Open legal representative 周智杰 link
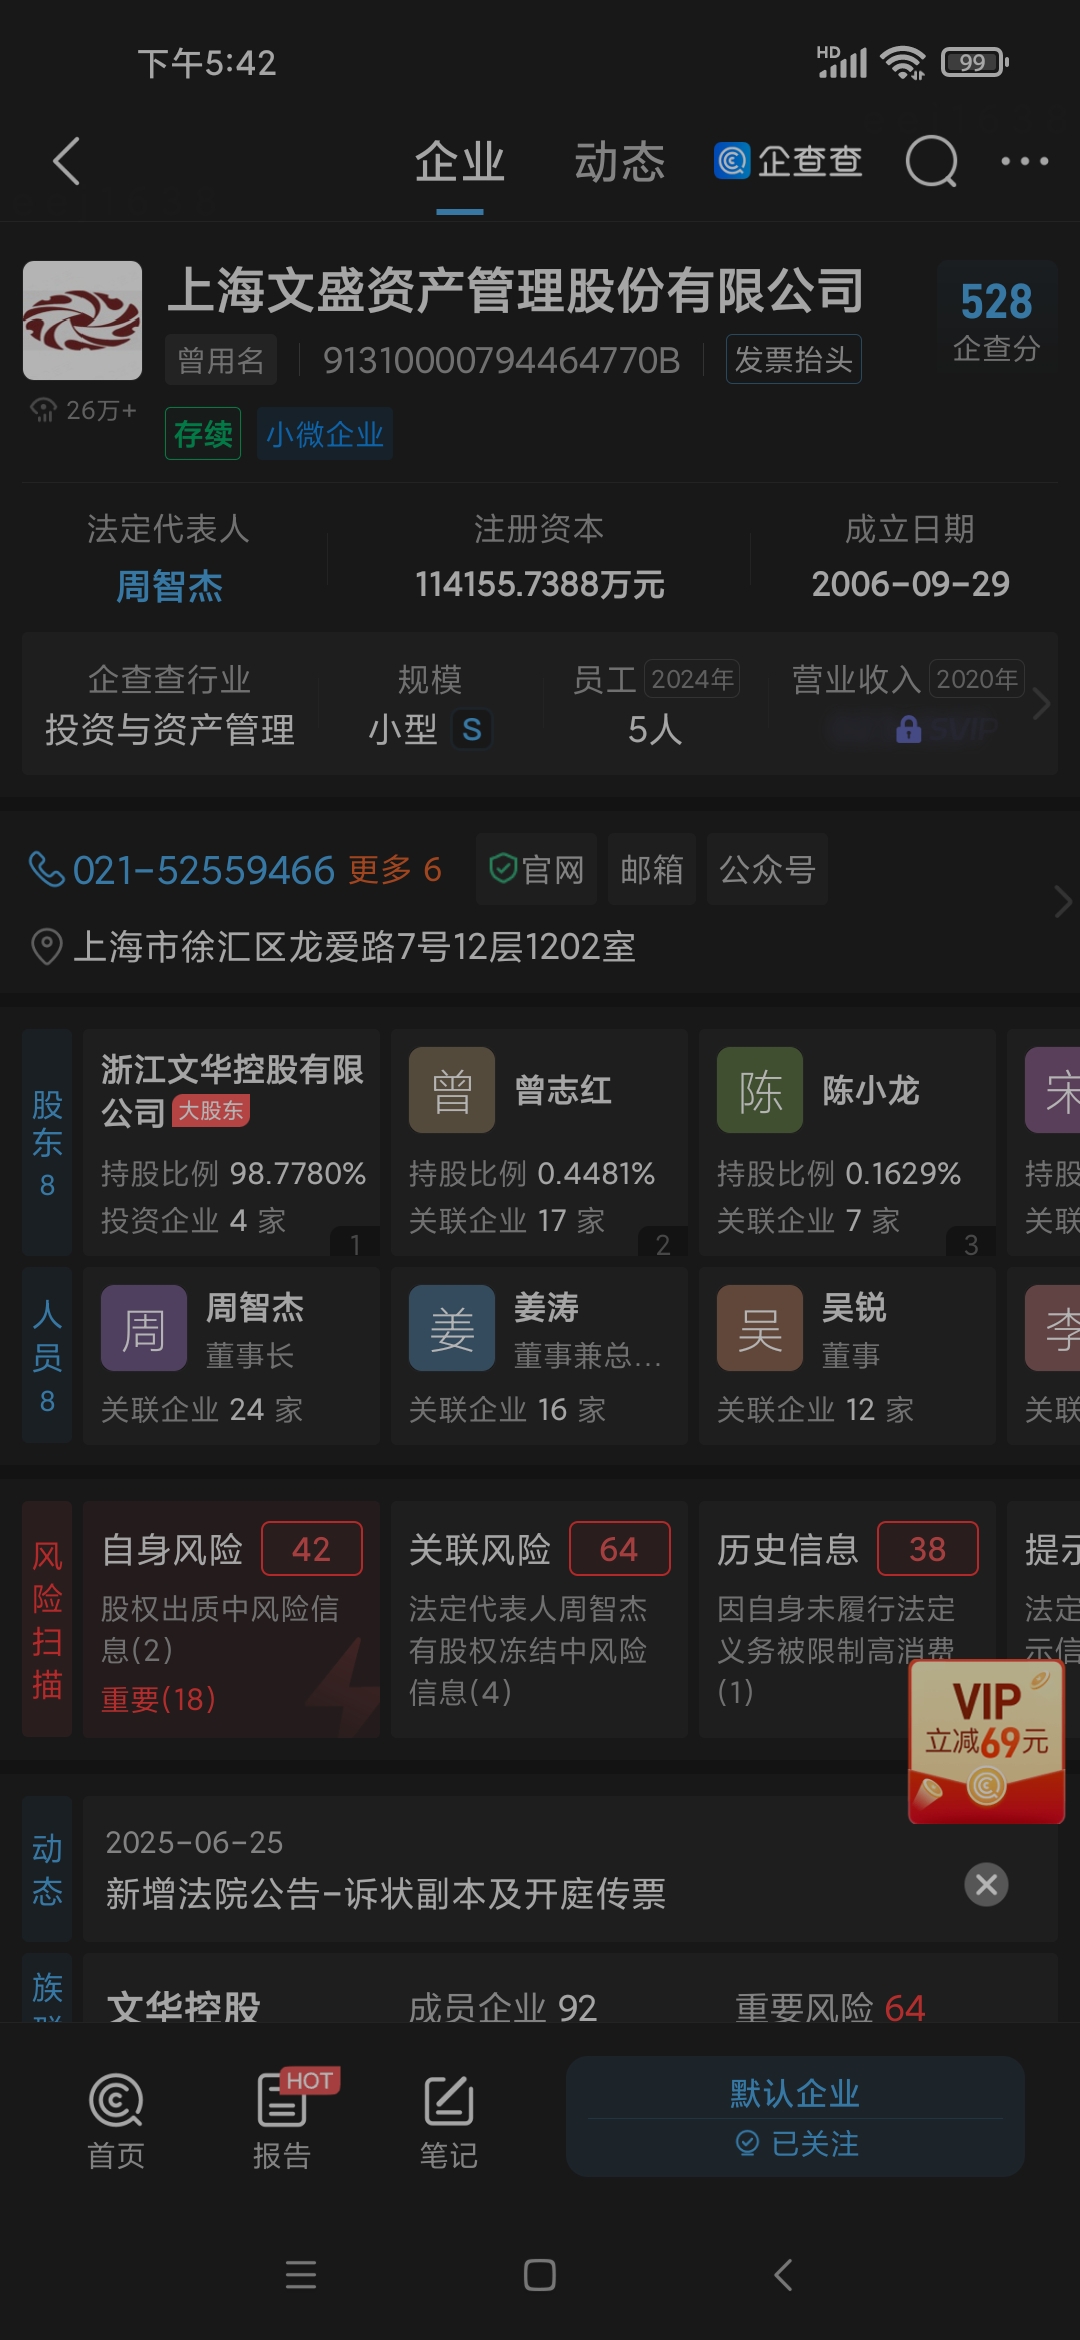Image resolution: width=1080 pixels, height=2340 pixels. click(169, 586)
